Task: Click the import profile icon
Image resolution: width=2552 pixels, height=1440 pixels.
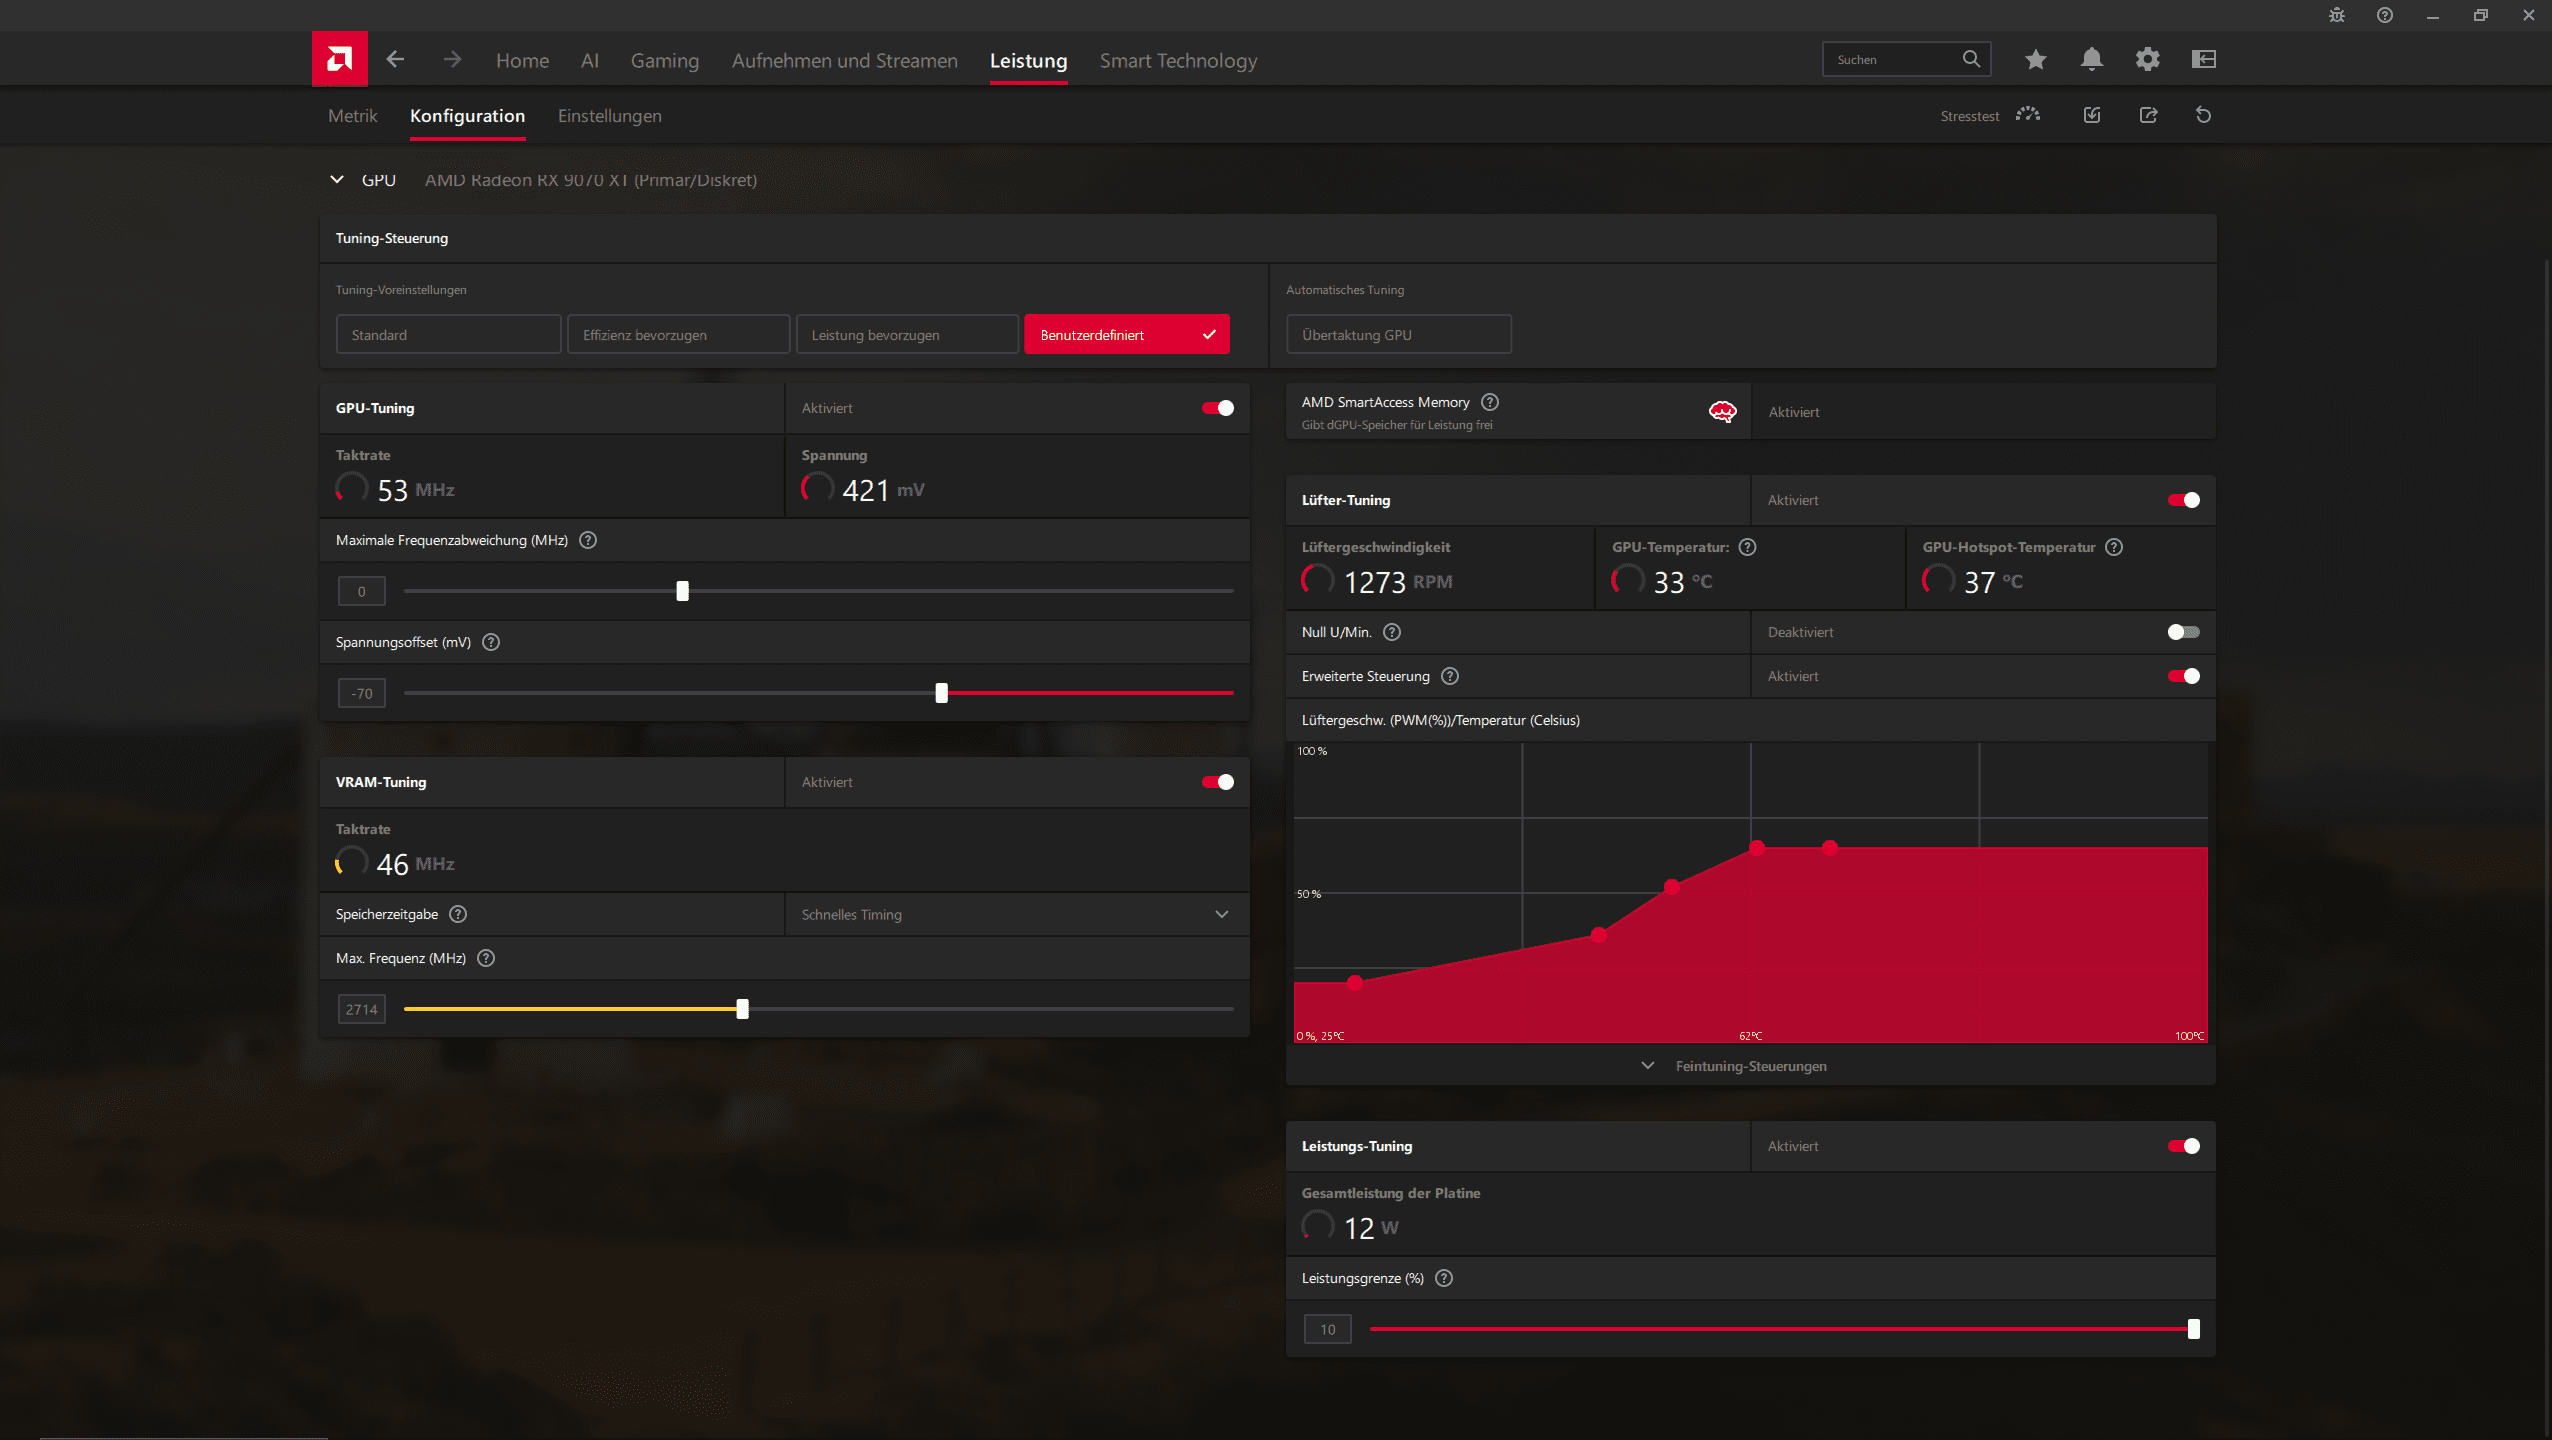Action: coord(2091,115)
